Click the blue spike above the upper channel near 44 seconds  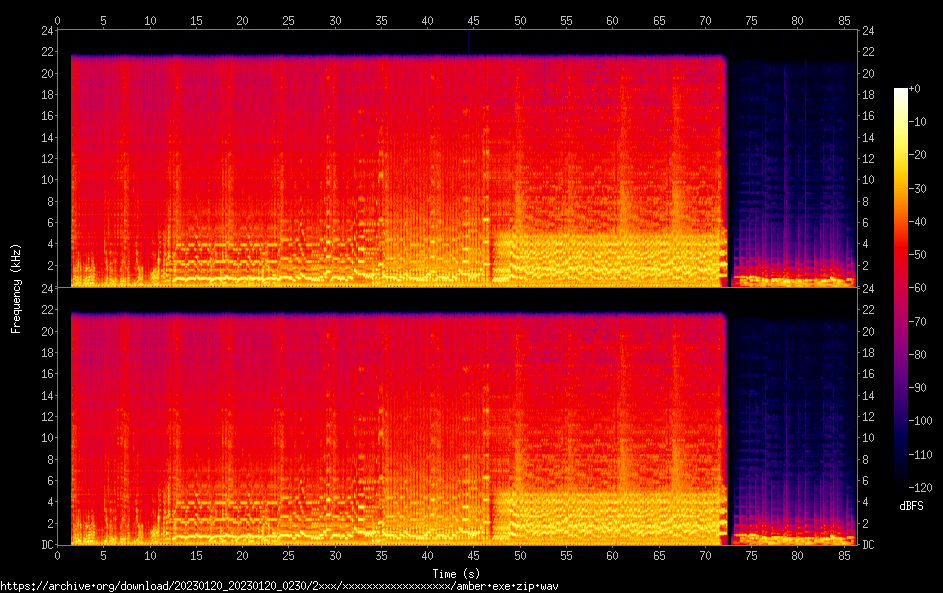click(x=468, y=42)
